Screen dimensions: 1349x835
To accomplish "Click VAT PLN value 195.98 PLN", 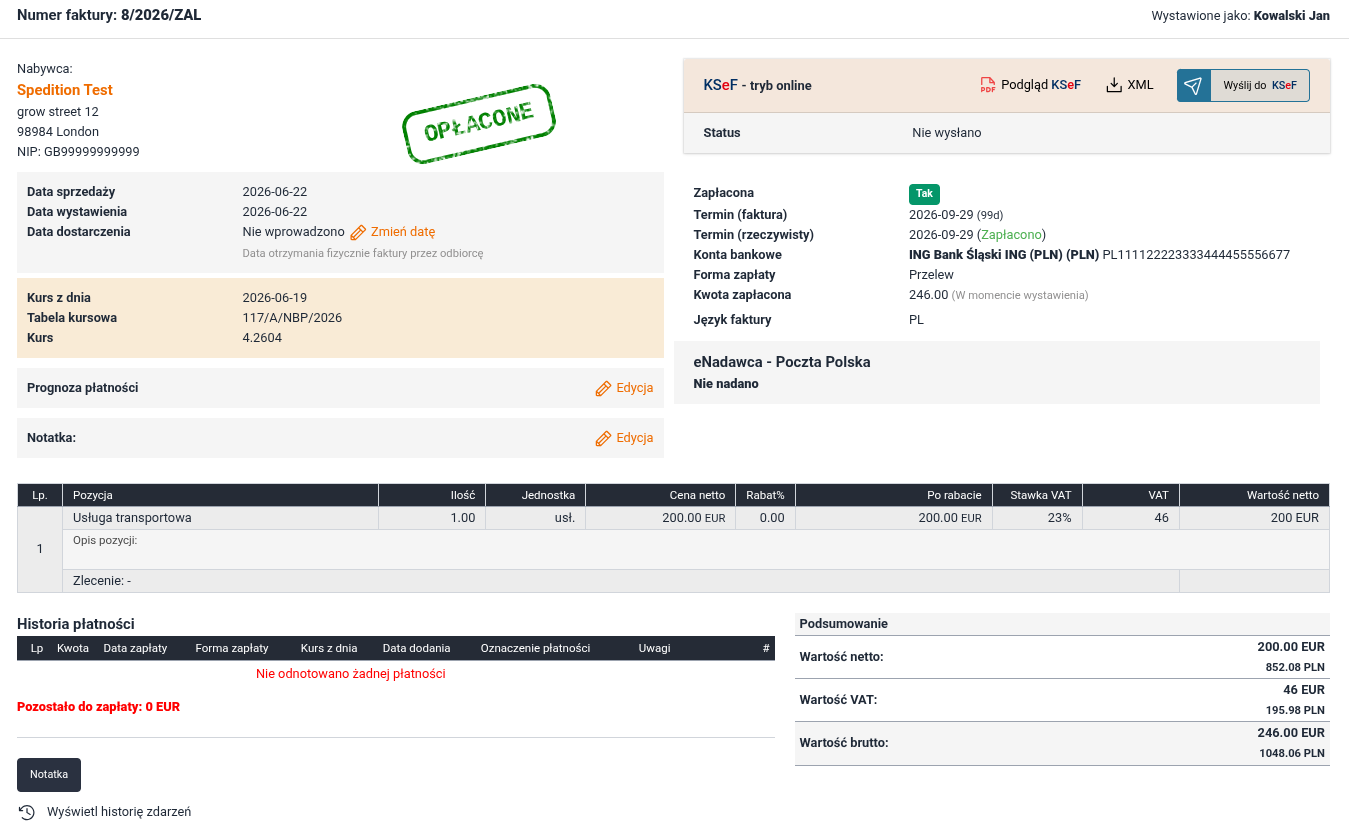I will click(1295, 710).
